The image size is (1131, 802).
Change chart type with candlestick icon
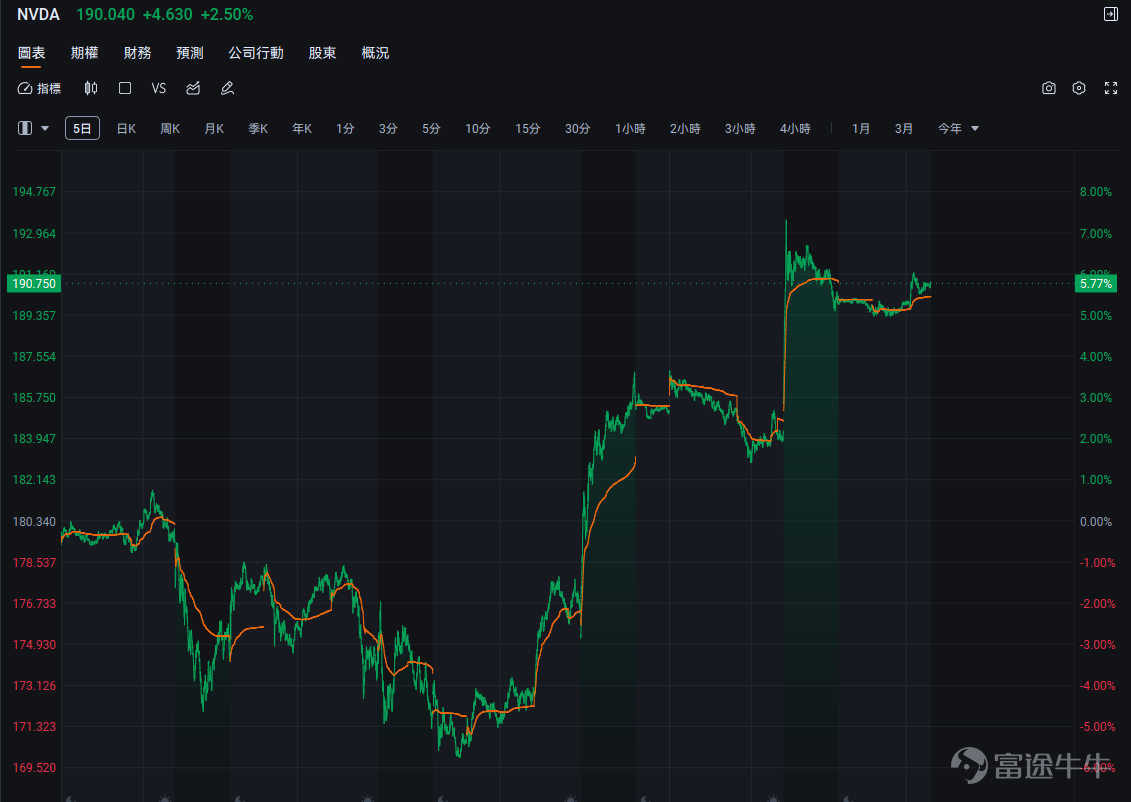[91, 88]
